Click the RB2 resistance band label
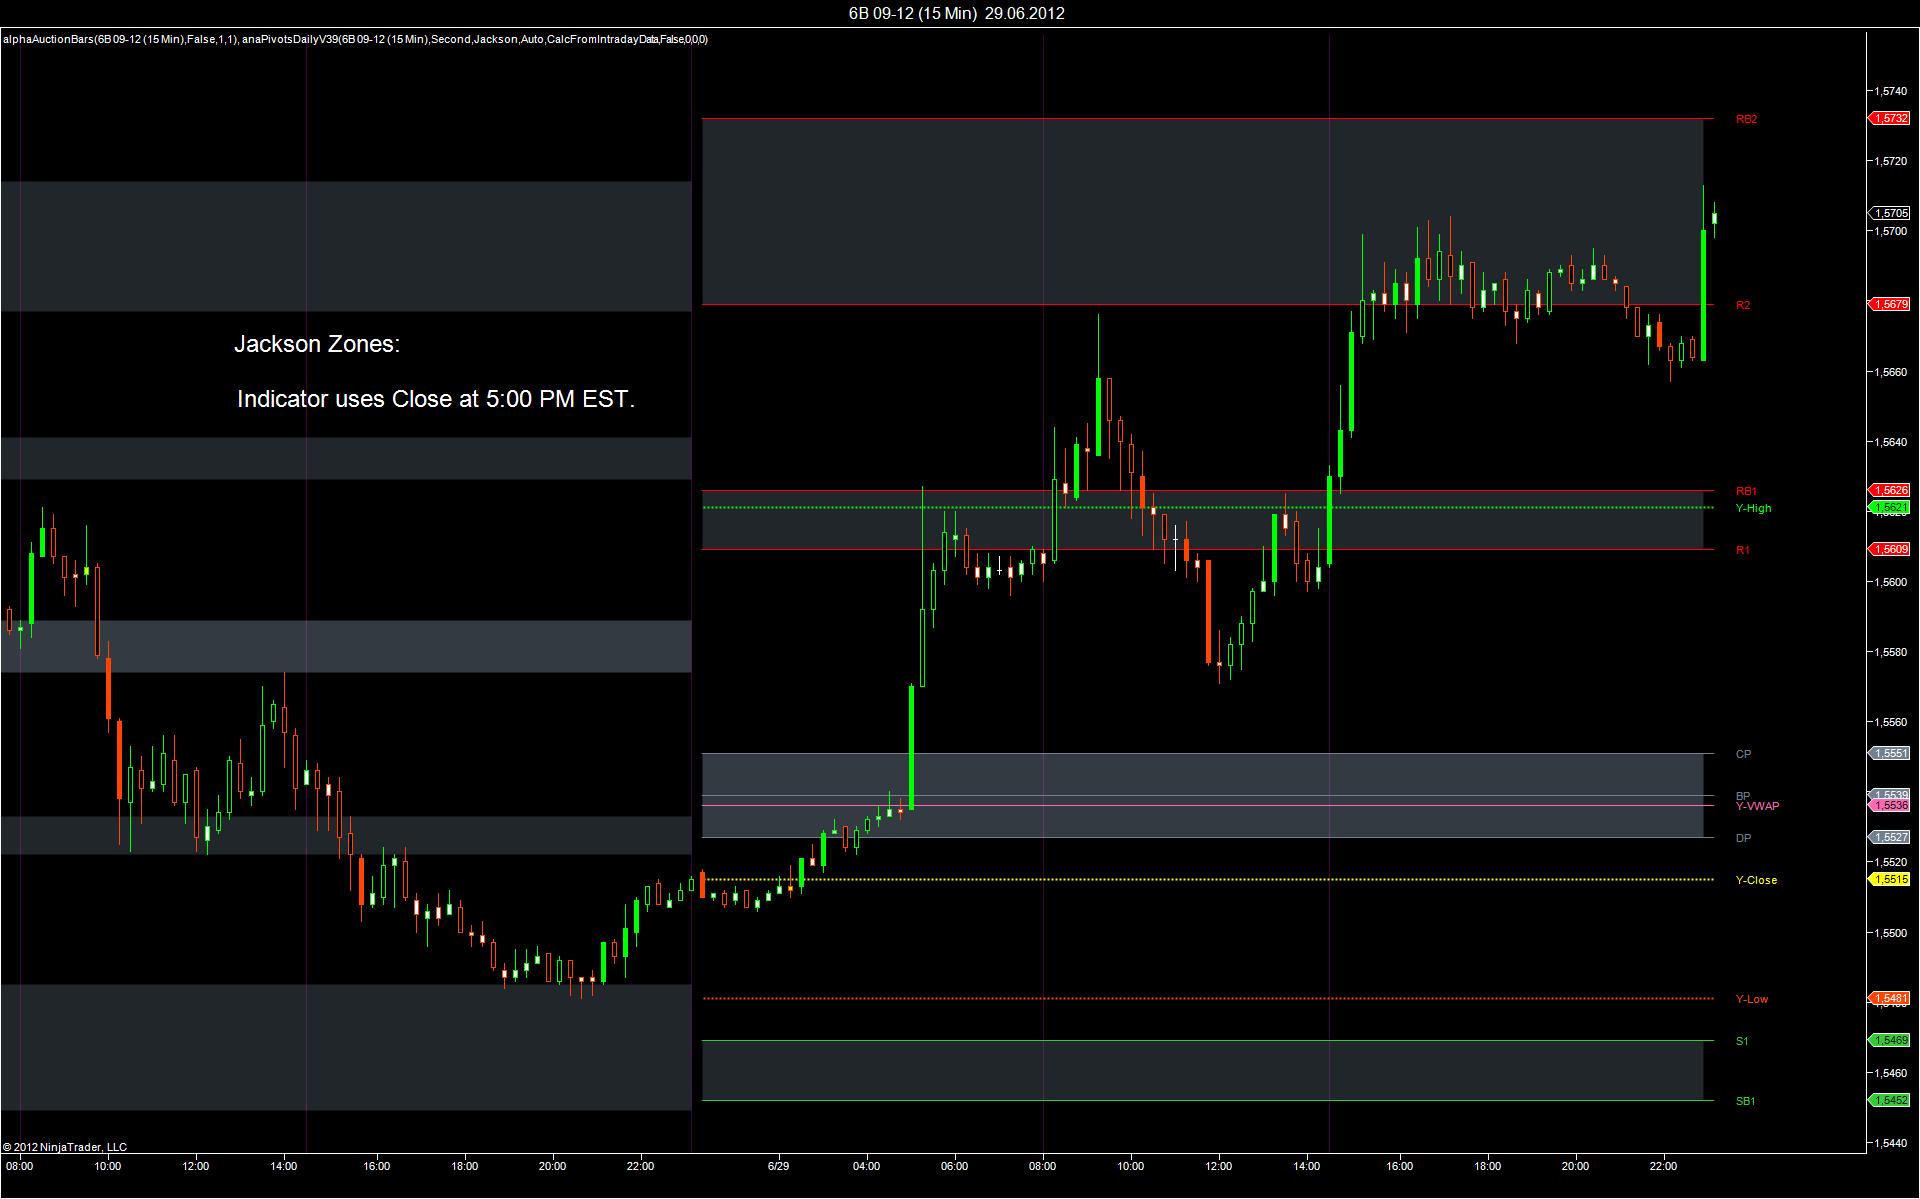Screen dimensions: 1920x1199 tap(1746, 119)
